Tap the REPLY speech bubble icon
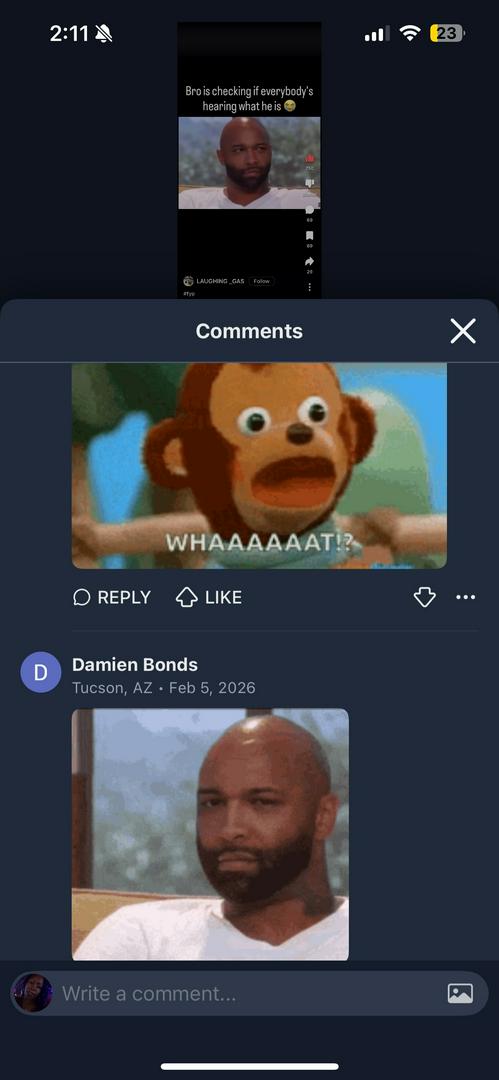Viewport: 499px width, 1080px height. pos(81,597)
